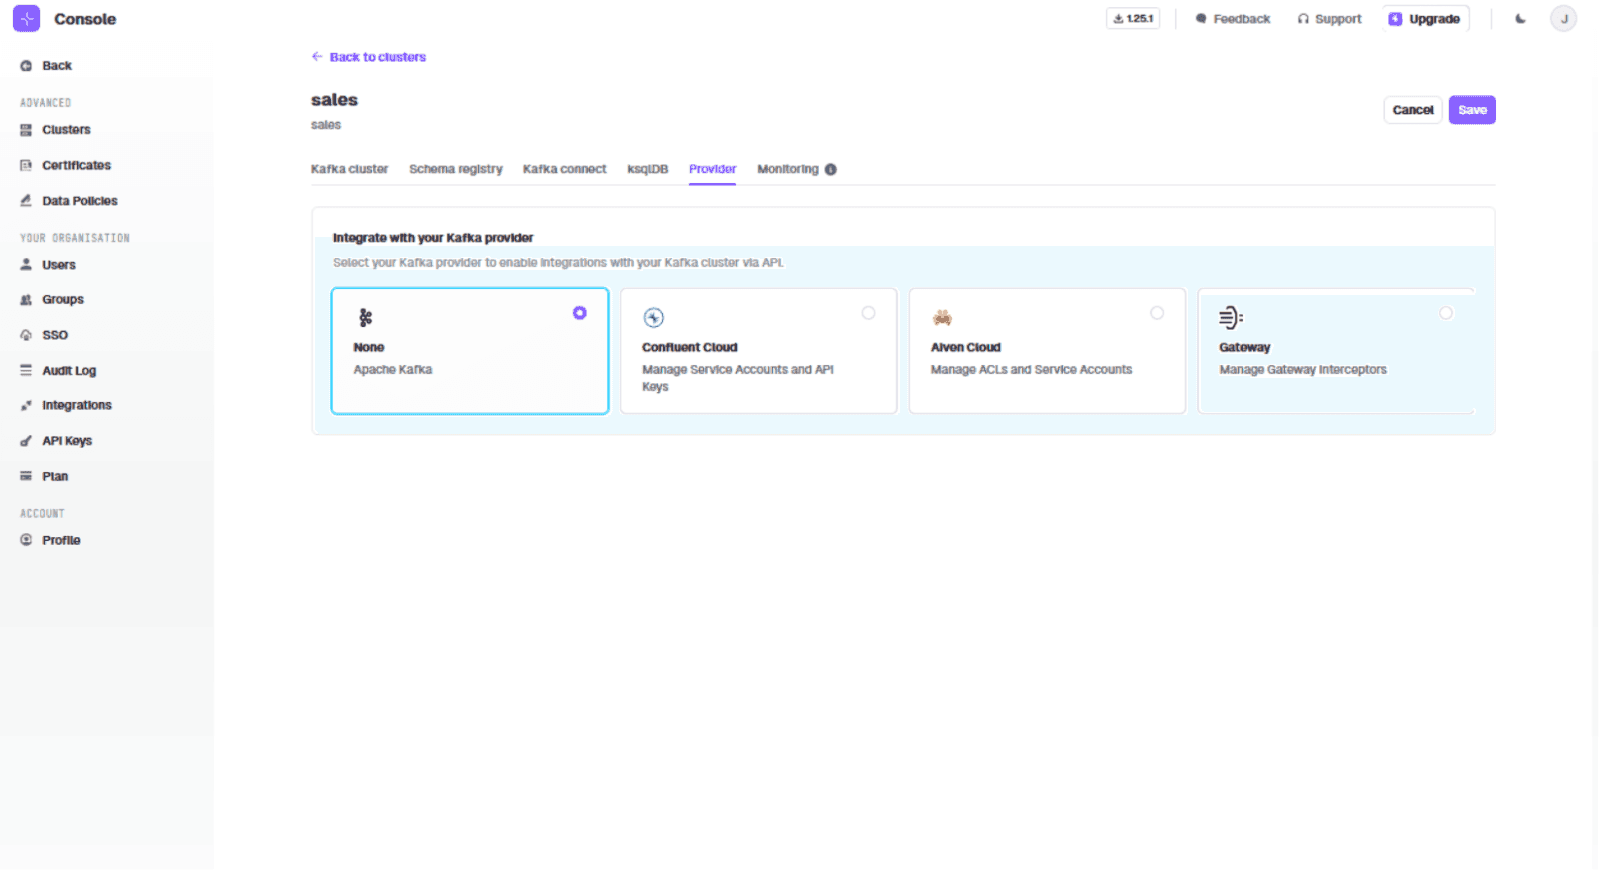
Task: Click the Audit Log sidebar icon
Action: [26, 371]
